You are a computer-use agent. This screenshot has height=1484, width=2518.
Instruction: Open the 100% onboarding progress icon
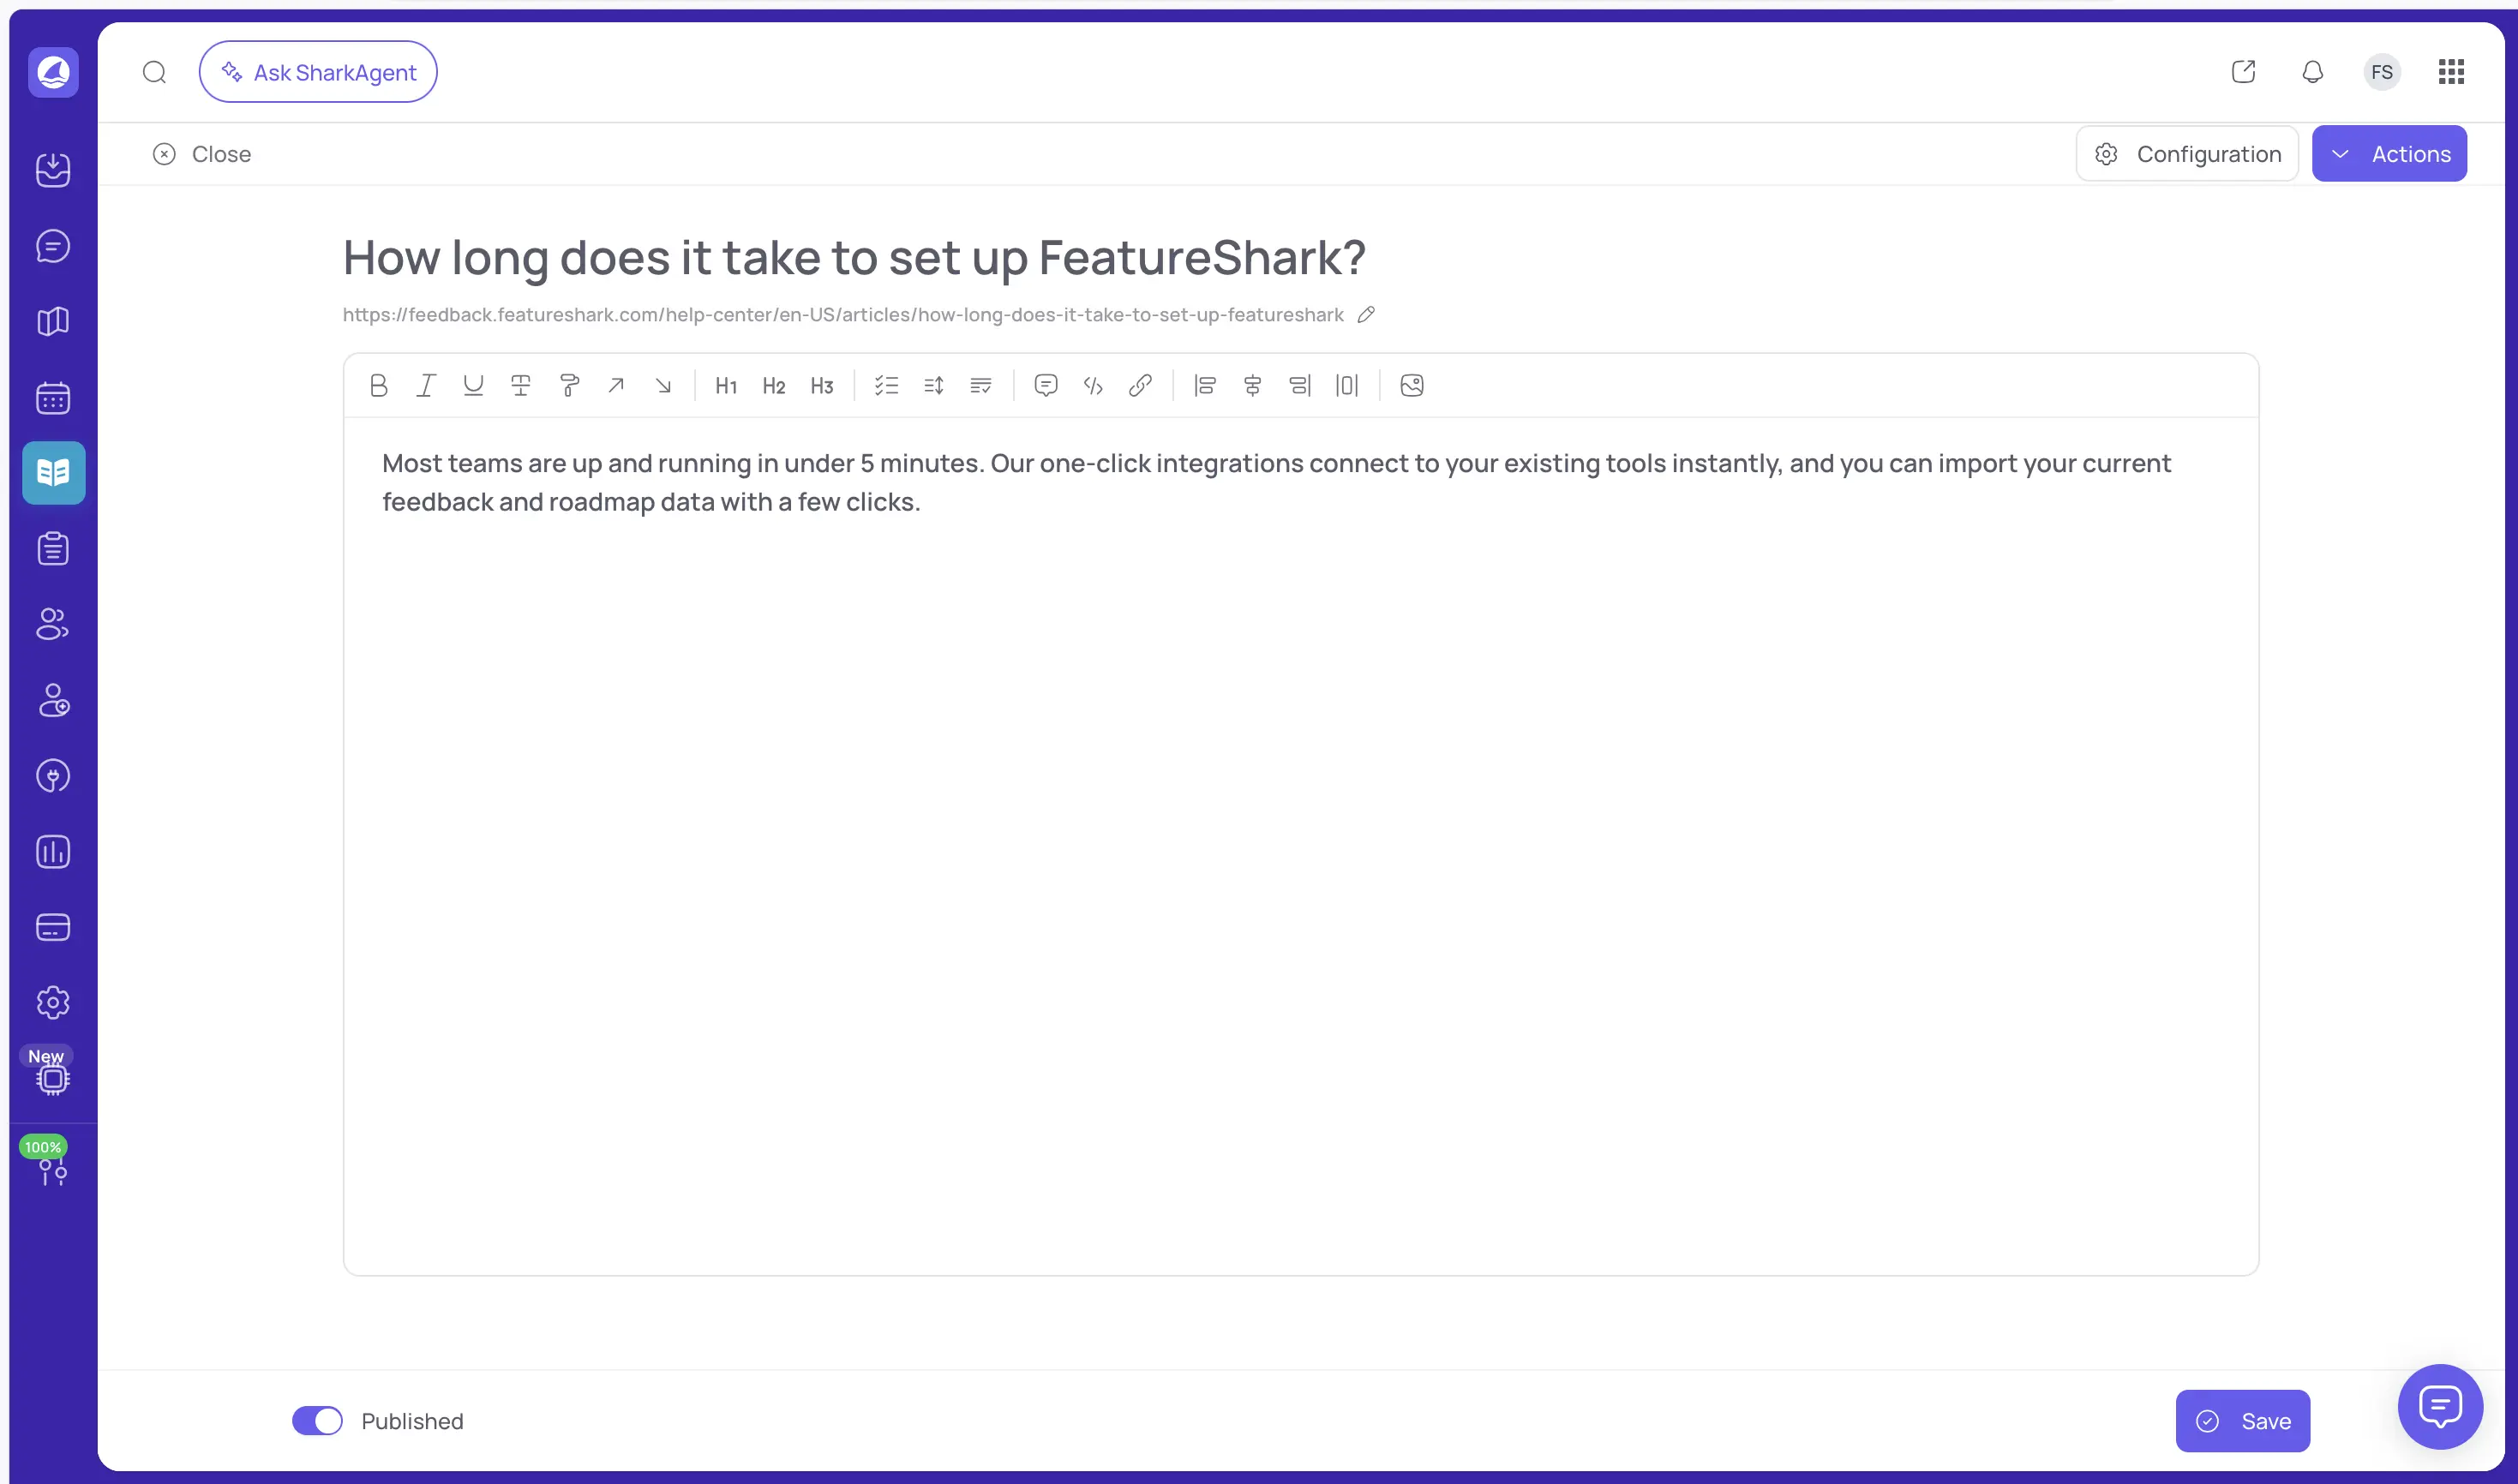click(x=53, y=1171)
